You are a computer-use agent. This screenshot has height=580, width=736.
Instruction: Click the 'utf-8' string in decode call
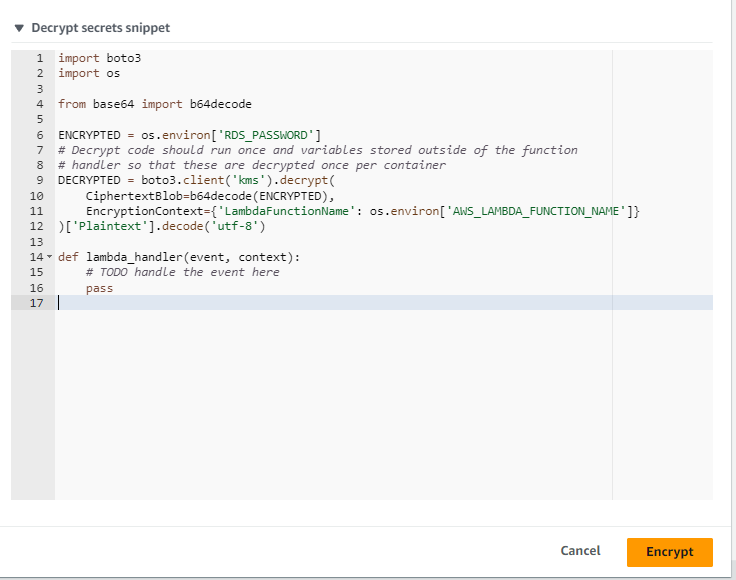(x=235, y=226)
